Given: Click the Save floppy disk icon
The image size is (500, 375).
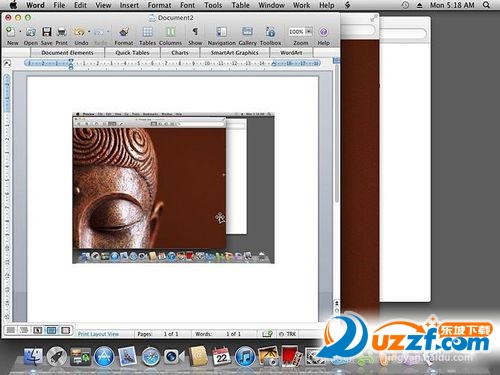Looking at the screenshot, I should (46, 32).
